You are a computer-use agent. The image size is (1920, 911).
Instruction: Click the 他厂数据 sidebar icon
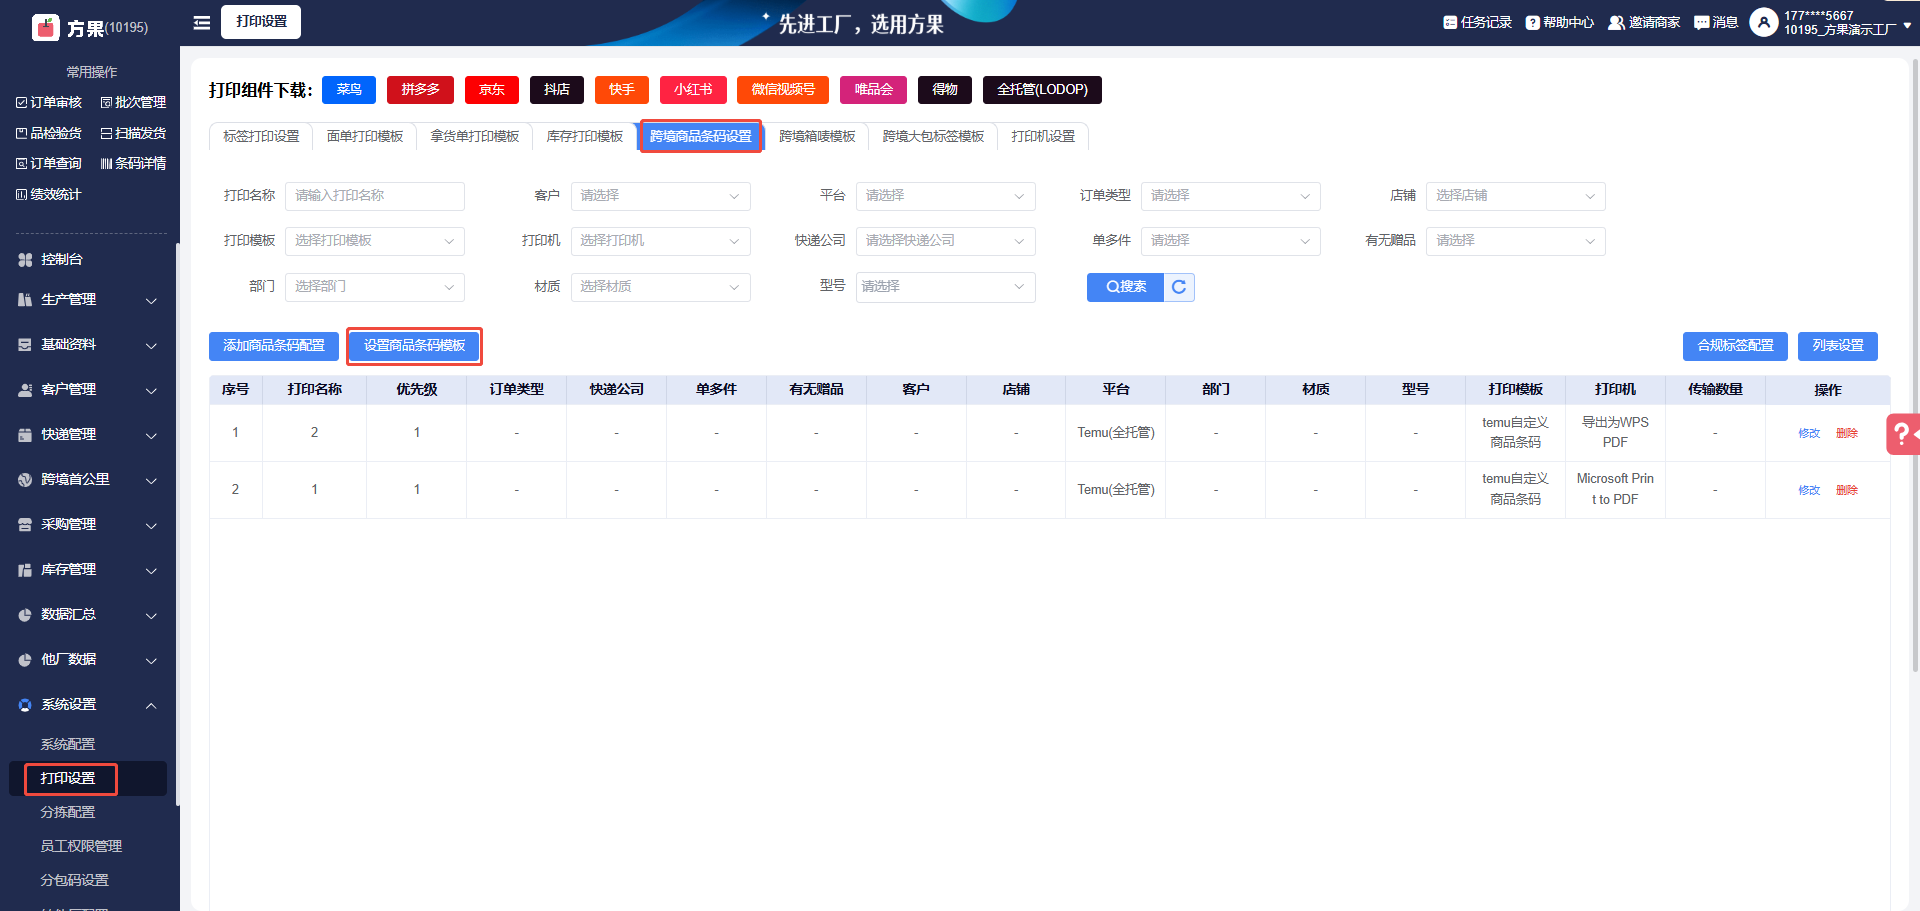pos(25,659)
